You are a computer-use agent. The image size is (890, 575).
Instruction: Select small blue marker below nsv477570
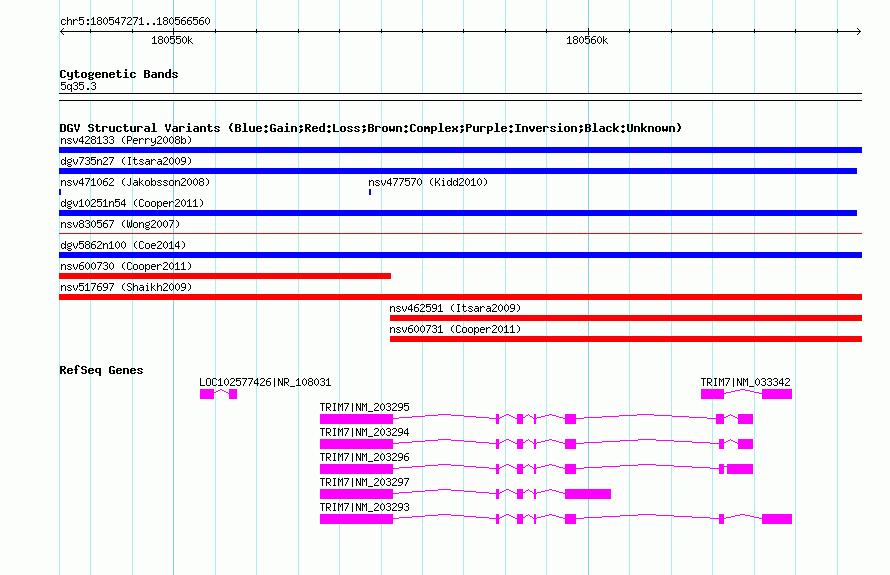tap(370, 192)
